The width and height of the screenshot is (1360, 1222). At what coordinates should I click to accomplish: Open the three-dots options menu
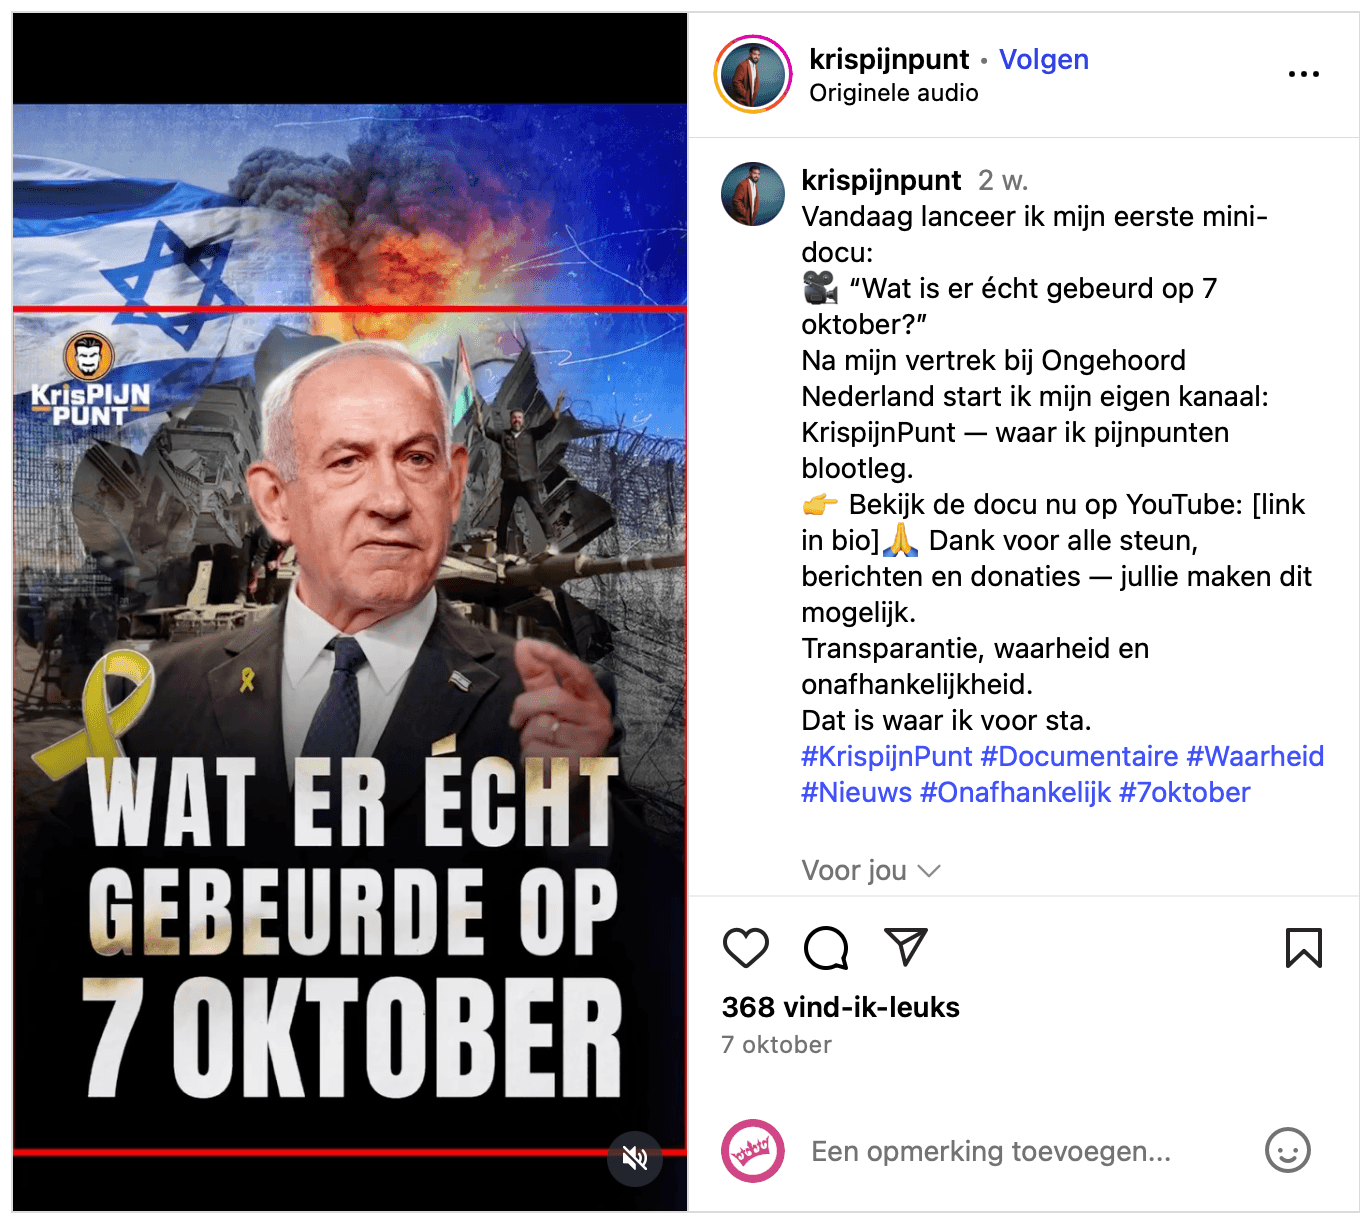pyautogui.click(x=1303, y=74)
